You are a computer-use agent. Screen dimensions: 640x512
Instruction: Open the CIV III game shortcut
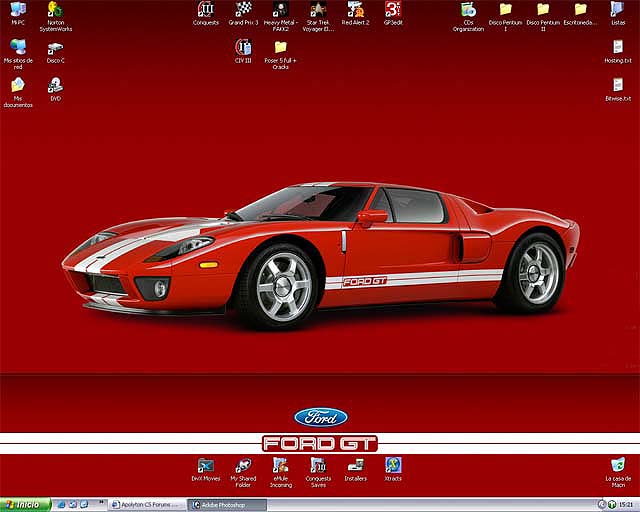click(x=243, y=47)
